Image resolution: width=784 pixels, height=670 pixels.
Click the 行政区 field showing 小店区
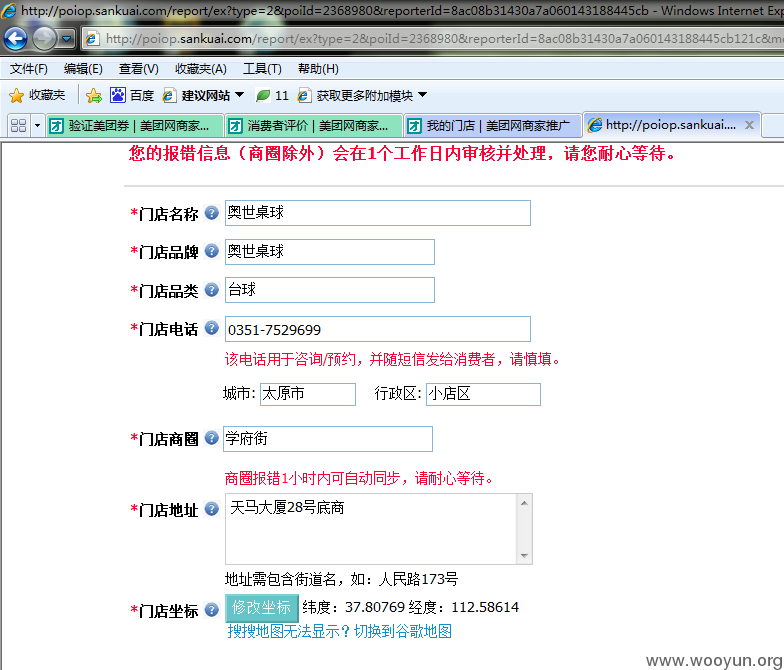[x=483, y=394]
